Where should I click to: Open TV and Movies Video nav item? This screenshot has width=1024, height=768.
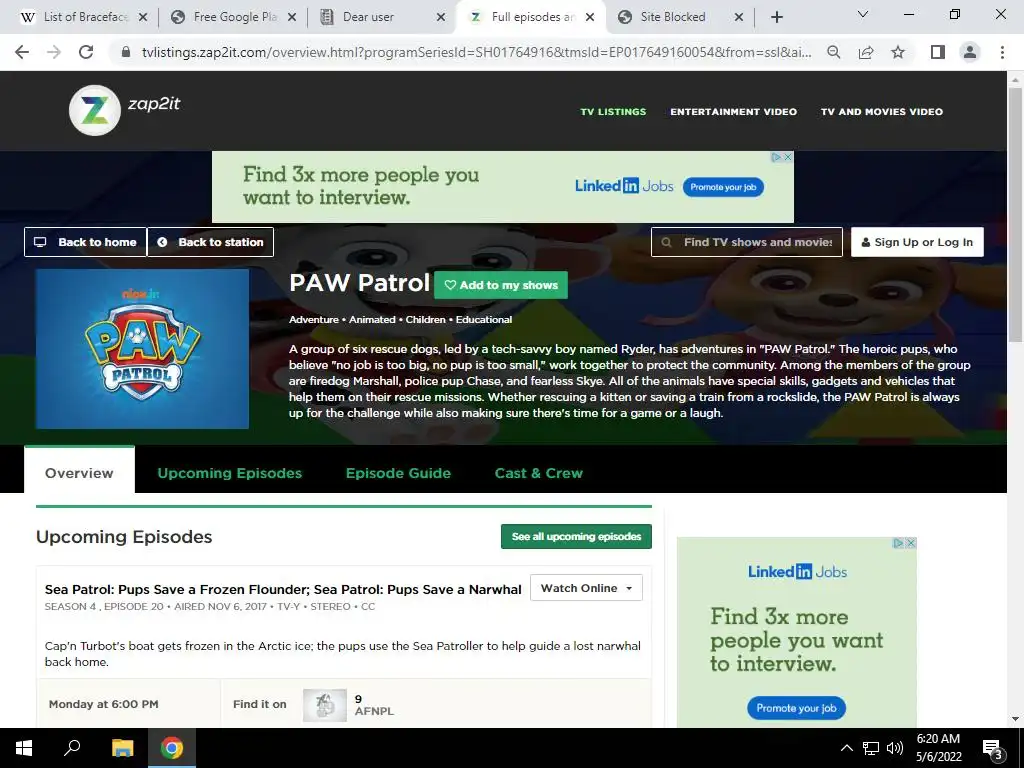click(882, 112)
